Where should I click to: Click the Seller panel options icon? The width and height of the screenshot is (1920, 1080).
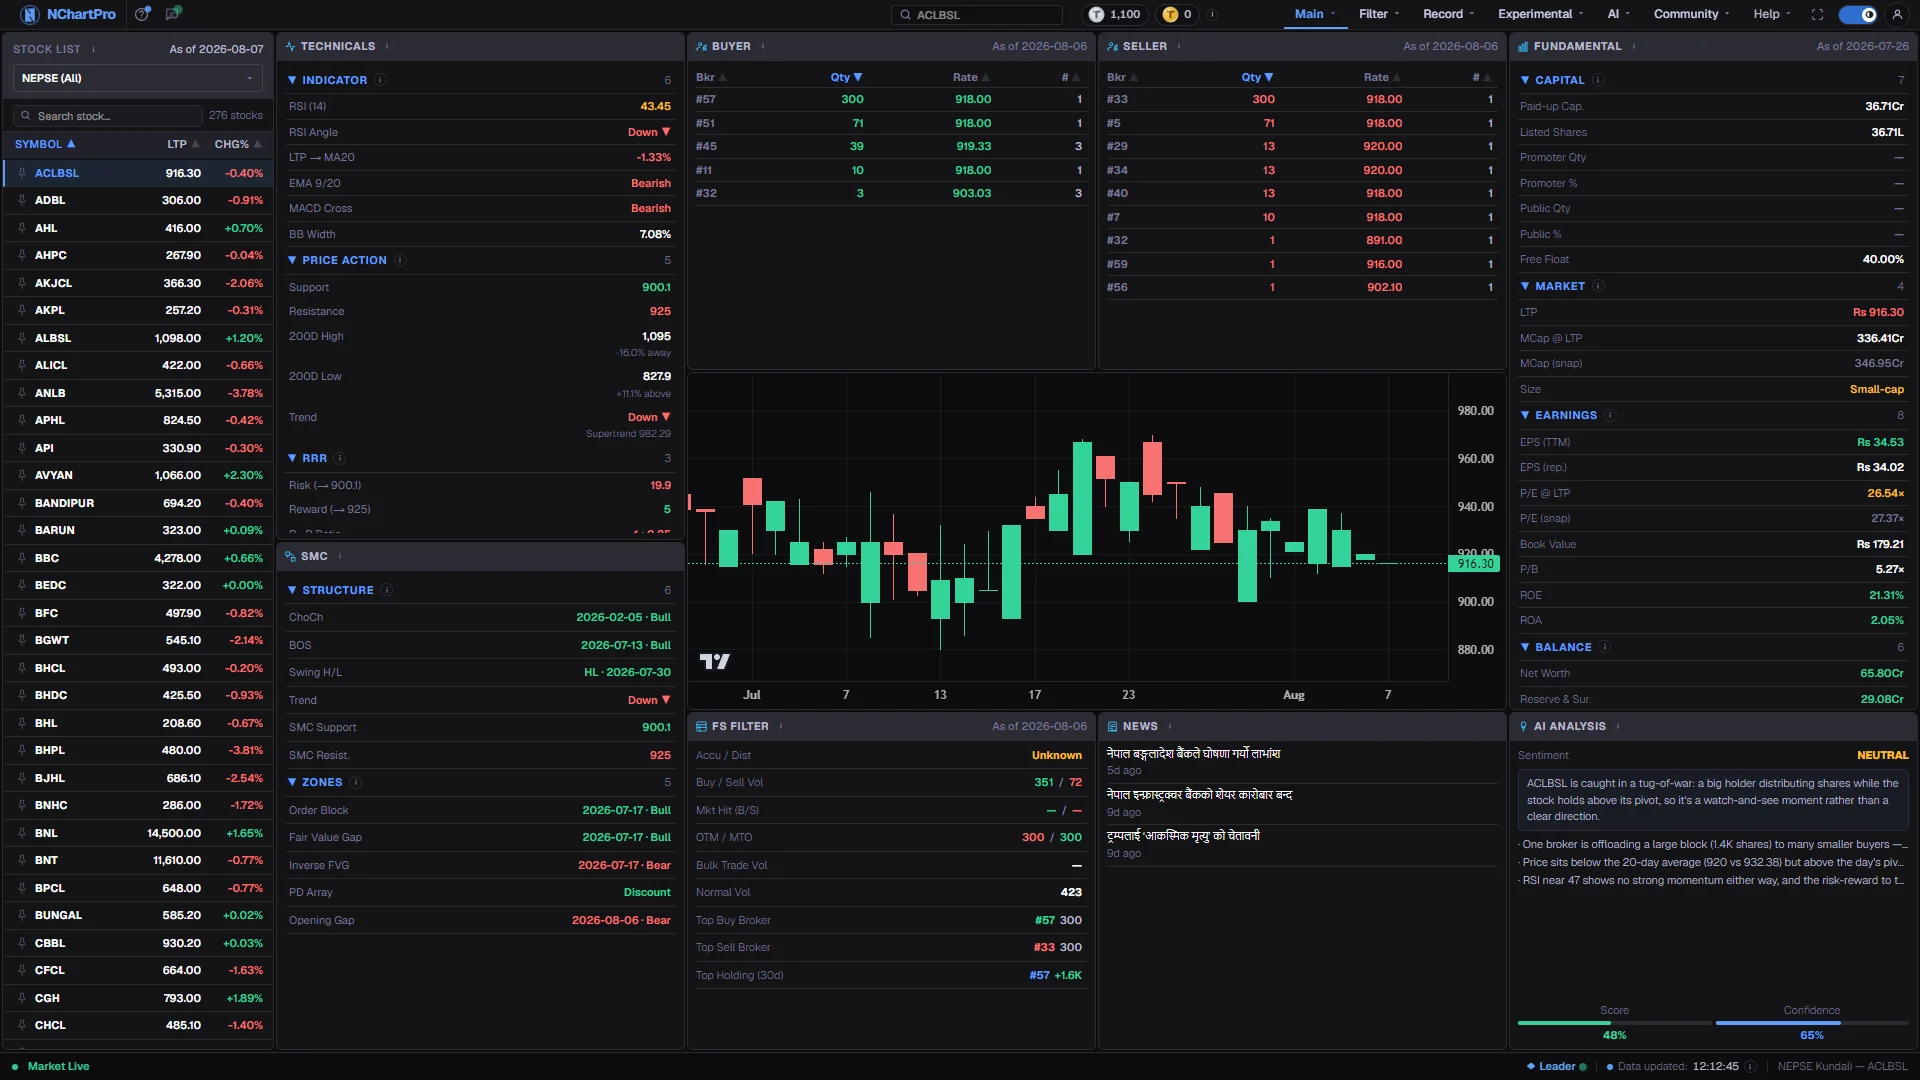pyautogui.click(x=1179, y=46)
